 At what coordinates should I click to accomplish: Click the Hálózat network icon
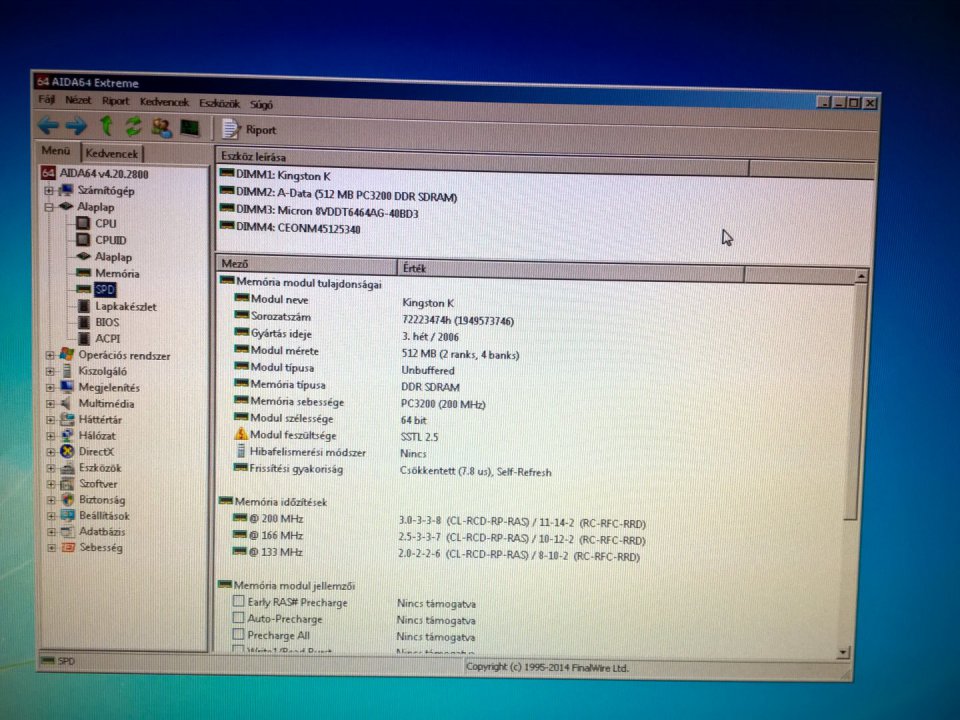point(67,436)
